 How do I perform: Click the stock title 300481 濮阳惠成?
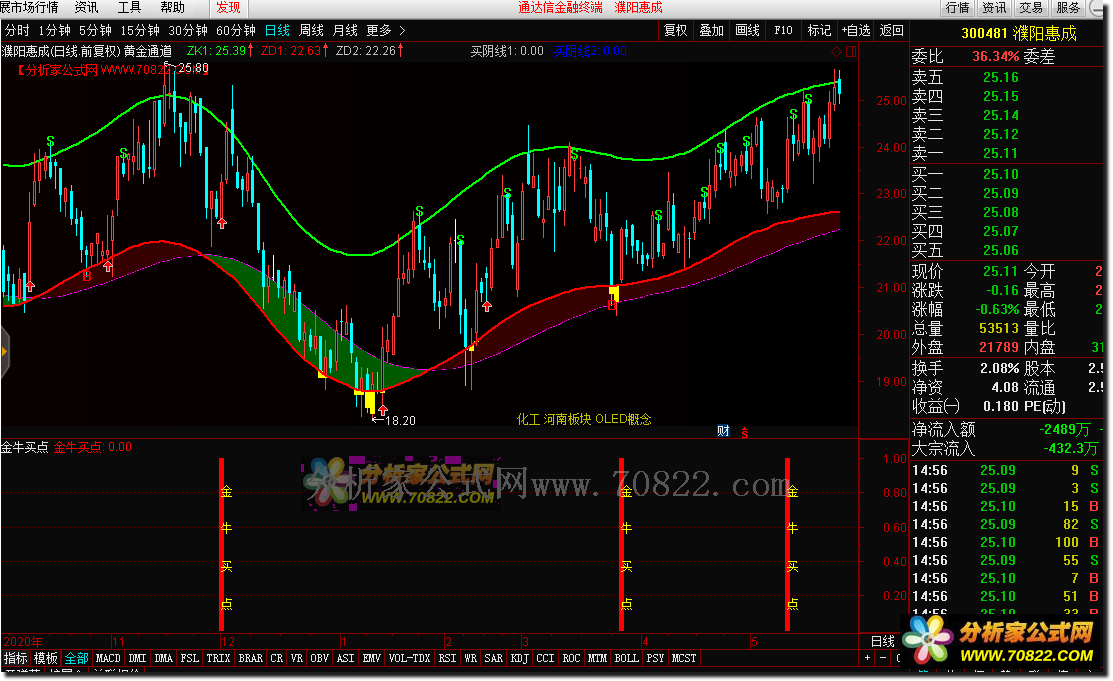click(1019, 33)
